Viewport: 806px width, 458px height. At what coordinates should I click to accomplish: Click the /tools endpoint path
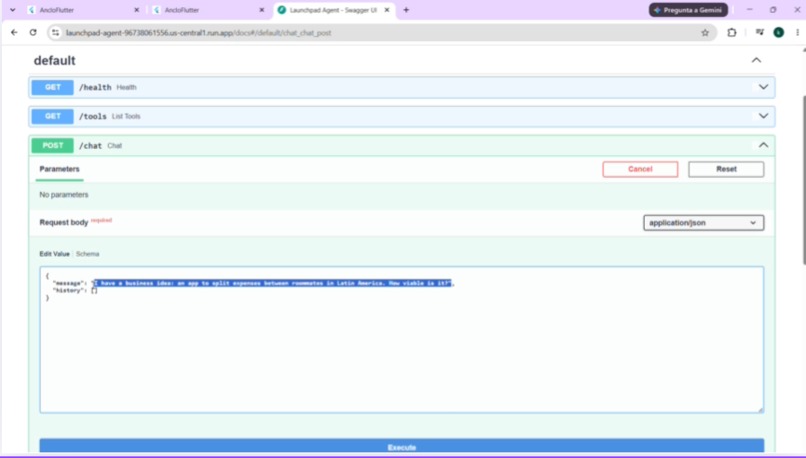[93, 116]
